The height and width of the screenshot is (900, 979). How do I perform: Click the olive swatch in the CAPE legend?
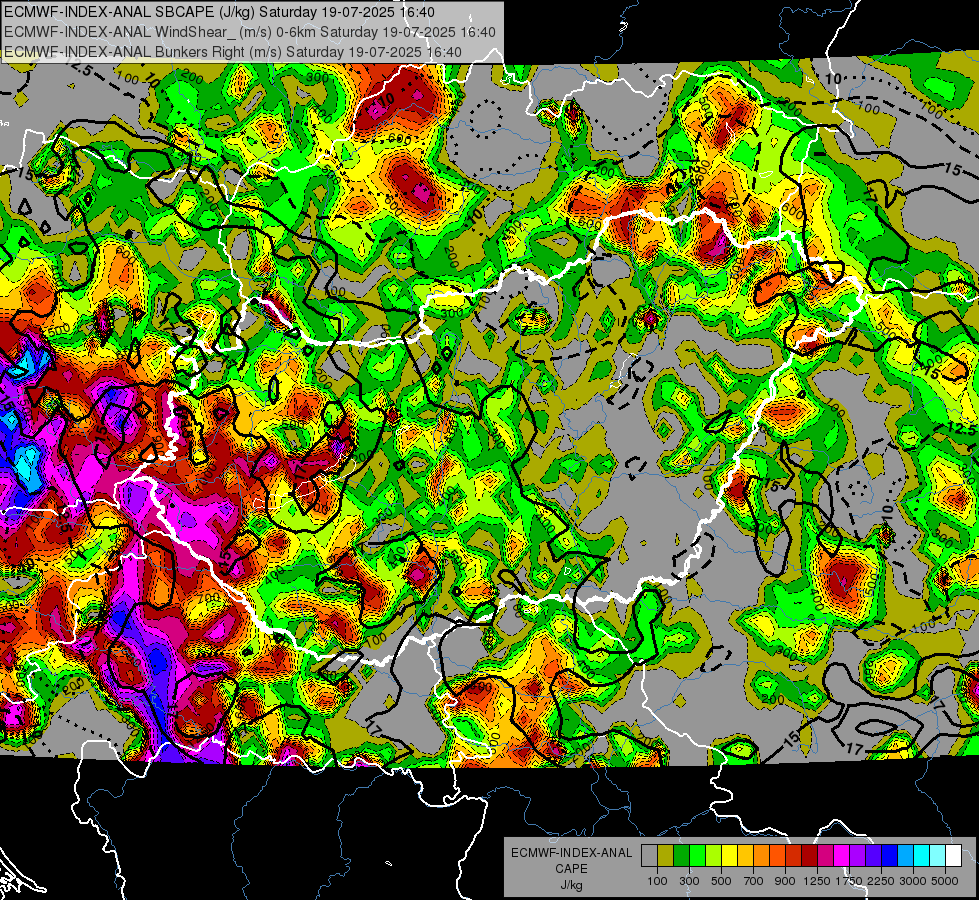(666, 856)
